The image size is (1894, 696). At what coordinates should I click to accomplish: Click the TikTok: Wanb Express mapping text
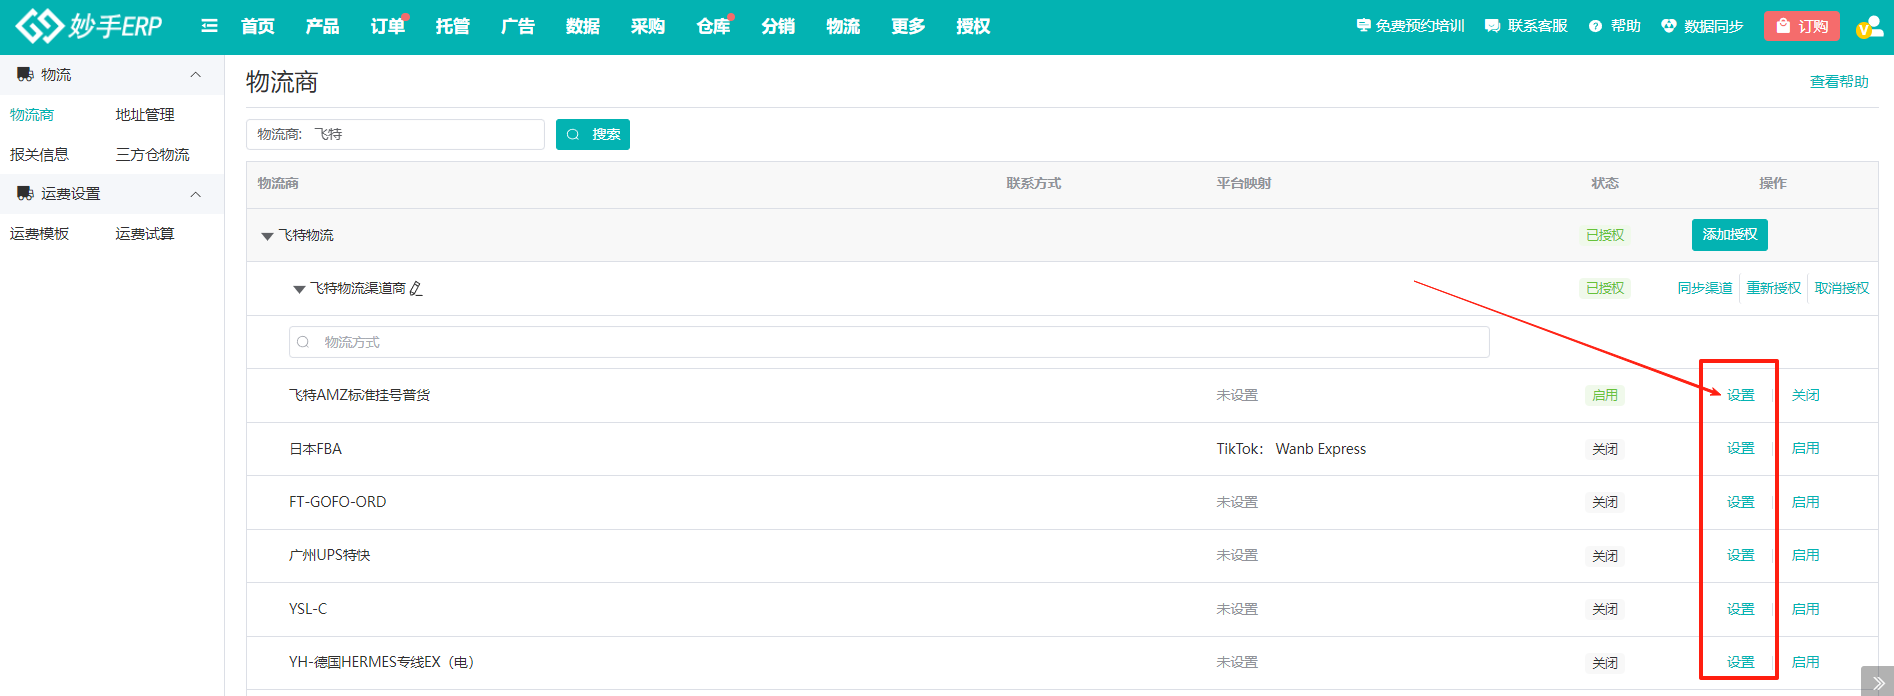click(1291, 449)
